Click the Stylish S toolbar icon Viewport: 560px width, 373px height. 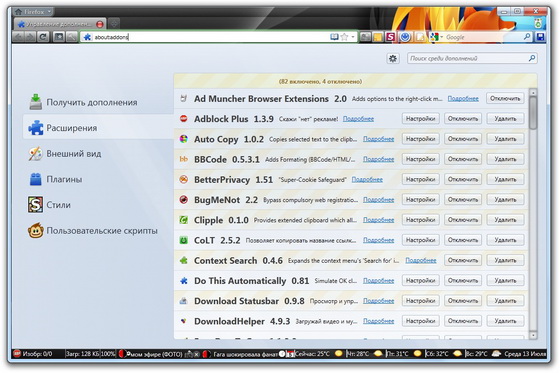pos(390,37)
